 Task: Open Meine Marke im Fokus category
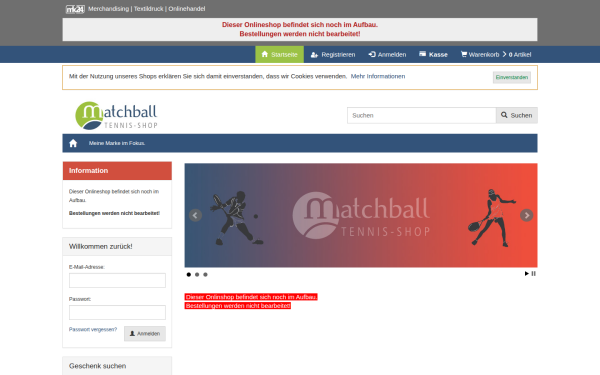[117, 143]
